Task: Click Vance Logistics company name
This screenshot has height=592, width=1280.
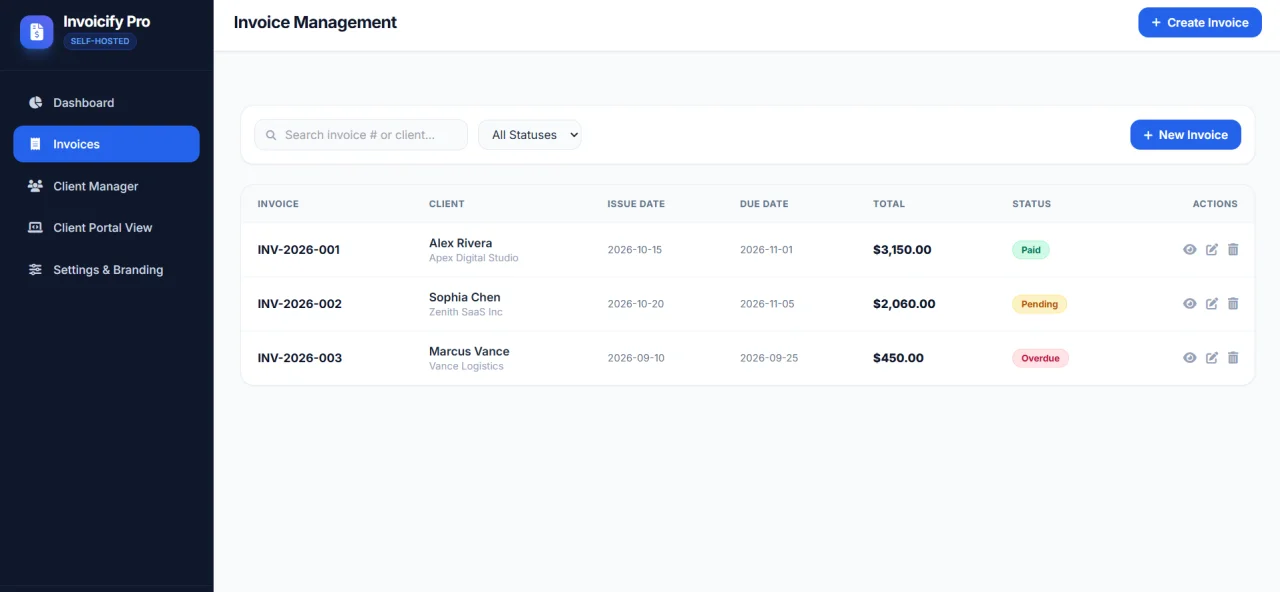Action: pos(466,366)
